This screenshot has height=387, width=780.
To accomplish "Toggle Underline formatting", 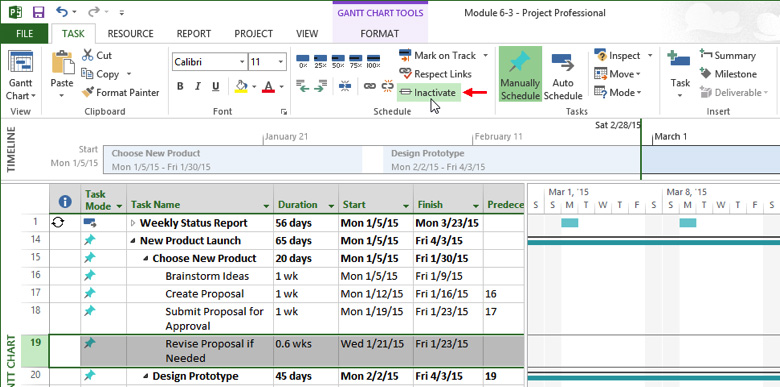I will point(215,87).
